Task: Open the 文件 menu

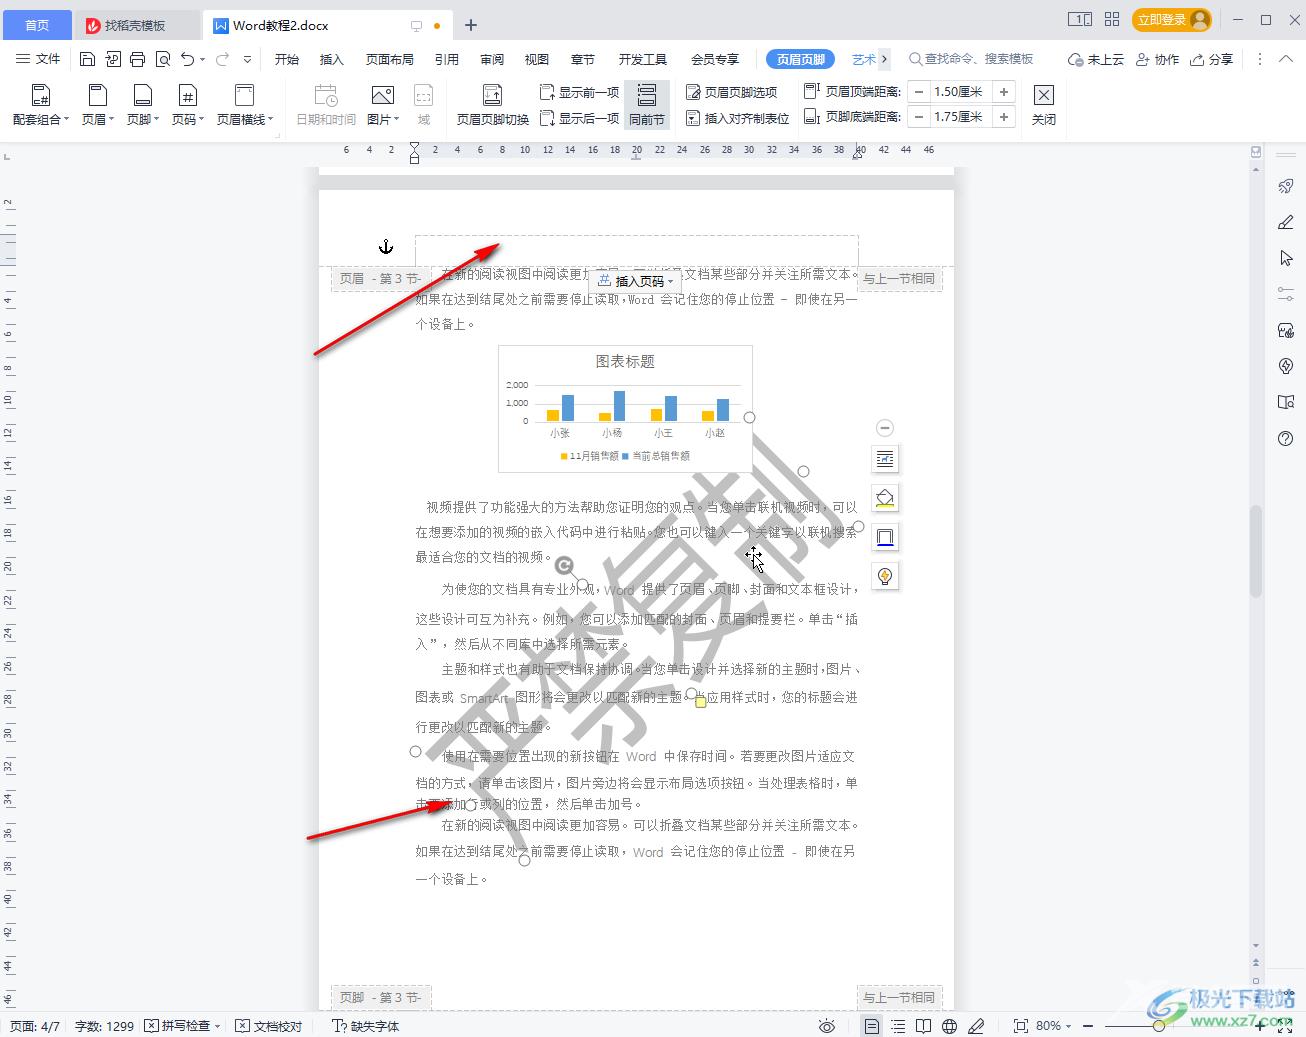Action: point(38,59)
